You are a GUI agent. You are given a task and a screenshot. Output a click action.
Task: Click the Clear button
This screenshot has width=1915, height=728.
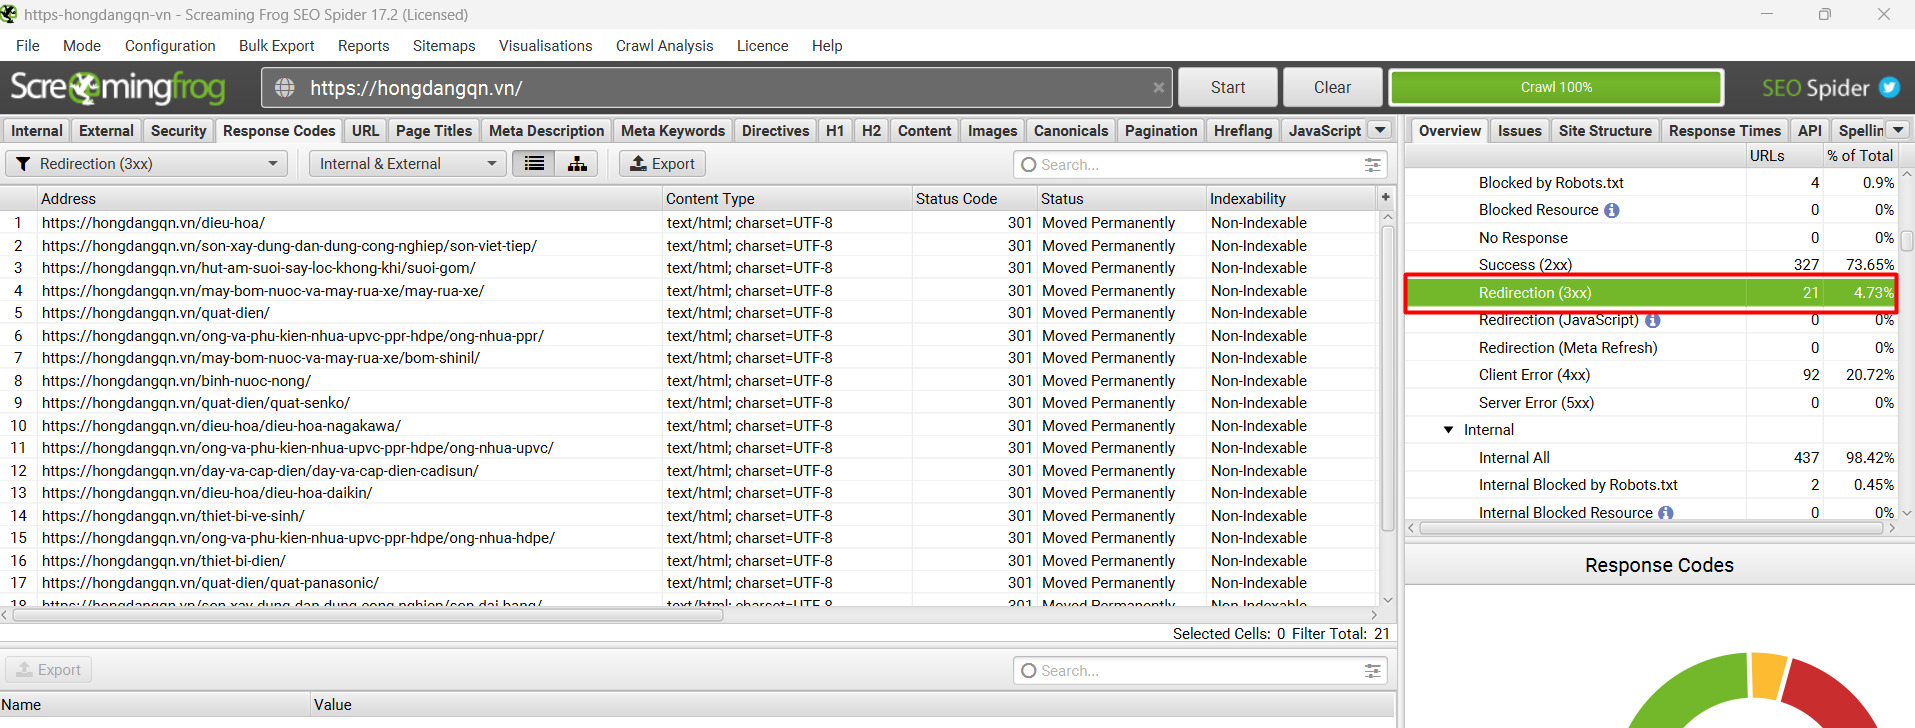(1333, 88)
